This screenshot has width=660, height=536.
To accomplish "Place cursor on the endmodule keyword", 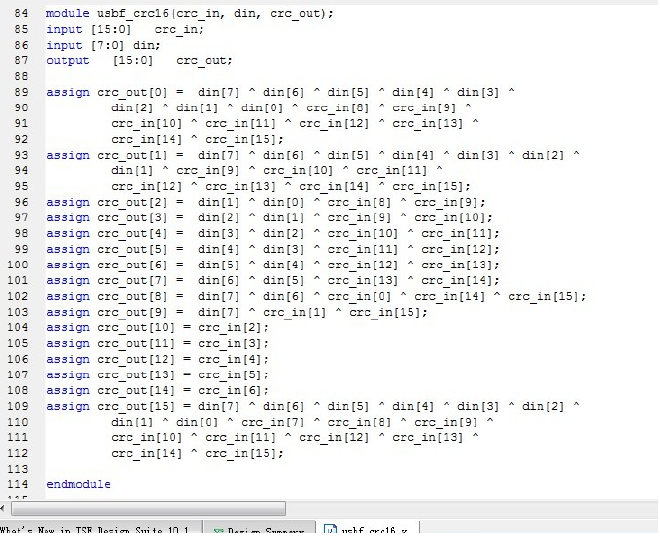I will 78,485.
